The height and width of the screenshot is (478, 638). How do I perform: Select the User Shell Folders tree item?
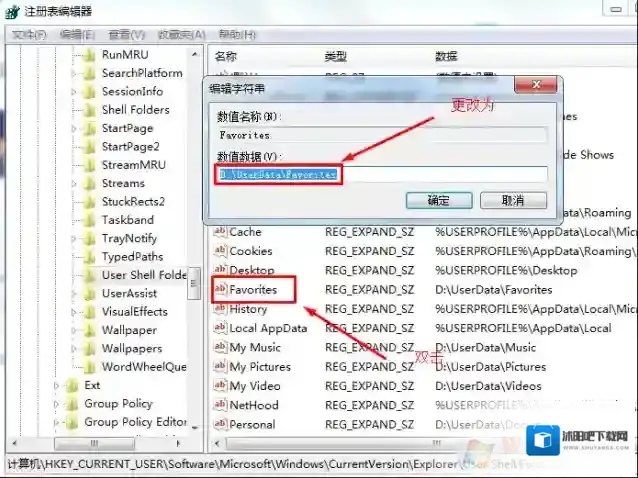tap(144, 275)
